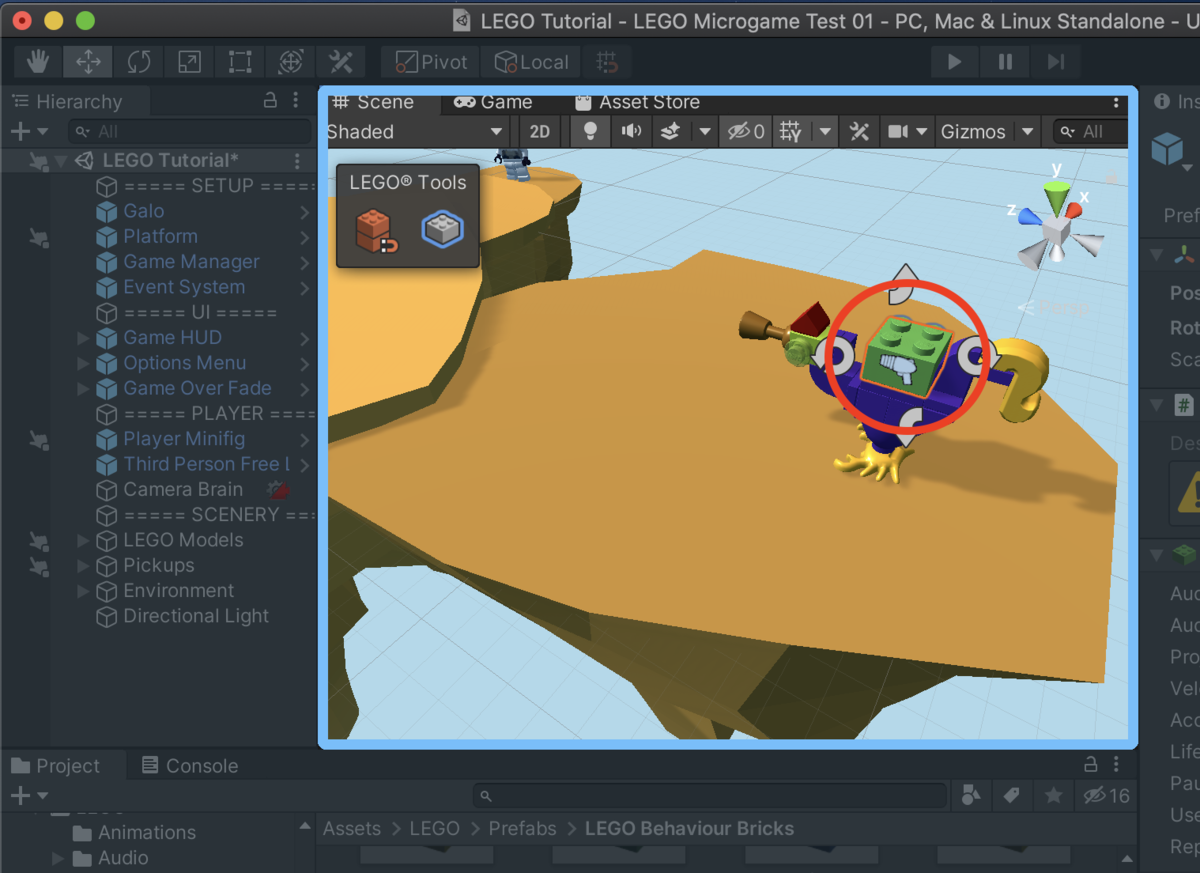This screenshot has width=1200, height=873.
Task: Select the Move tool in the toolbar
Action: pos(88,62)
